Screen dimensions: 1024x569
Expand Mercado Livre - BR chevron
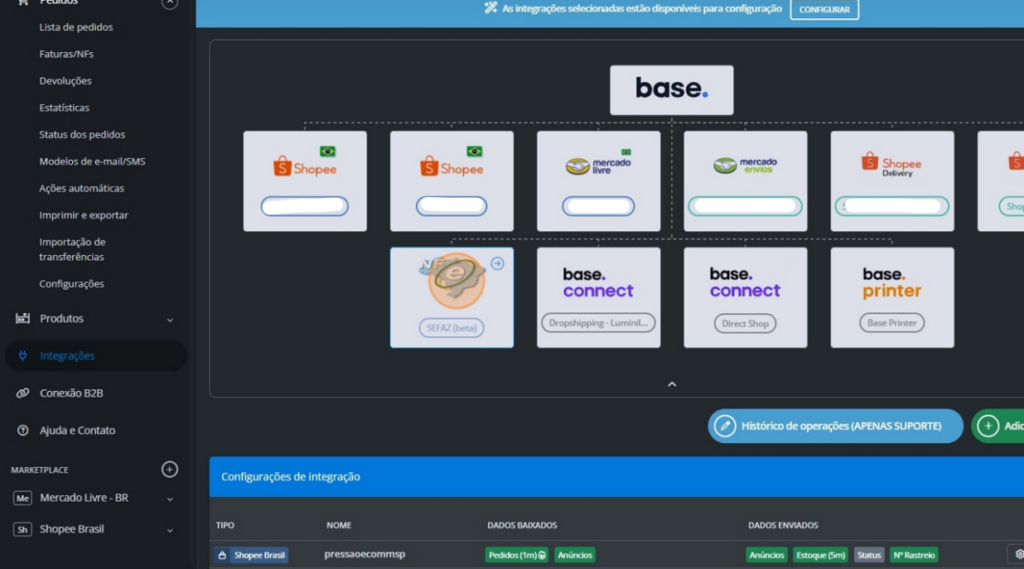pyautogui.click(x=170, y=499)
